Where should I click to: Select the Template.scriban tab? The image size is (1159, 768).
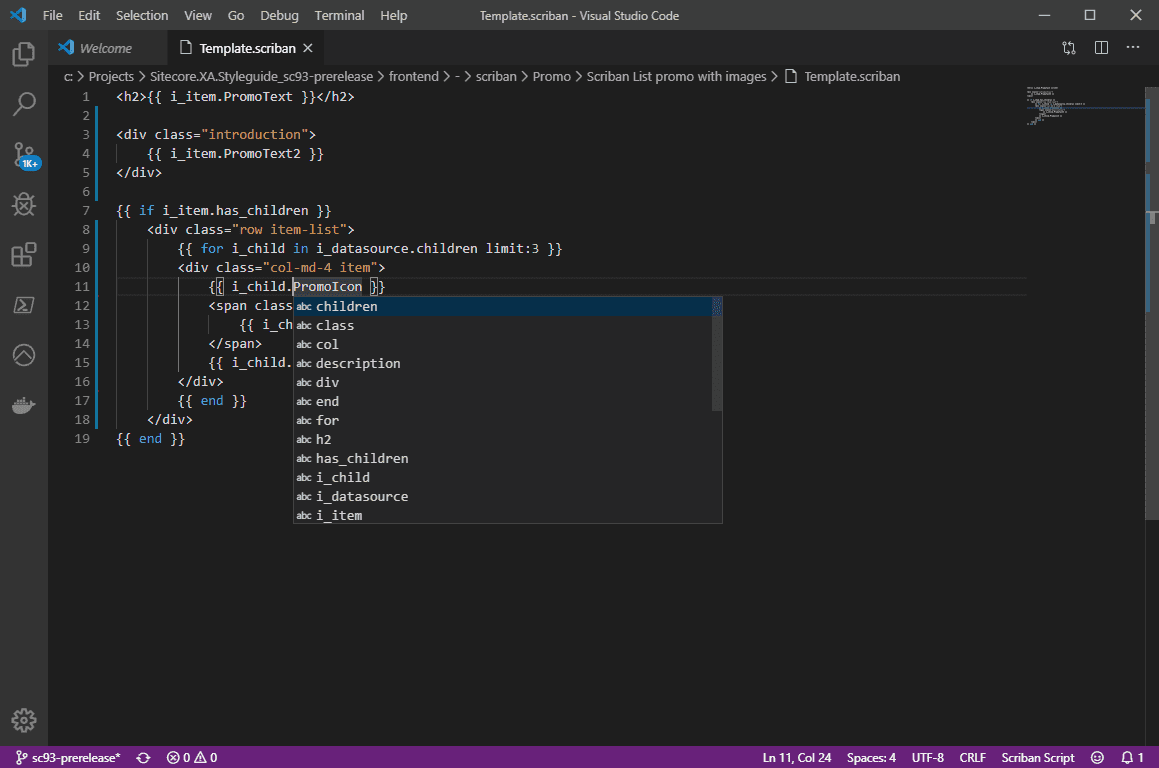(247, 48)
